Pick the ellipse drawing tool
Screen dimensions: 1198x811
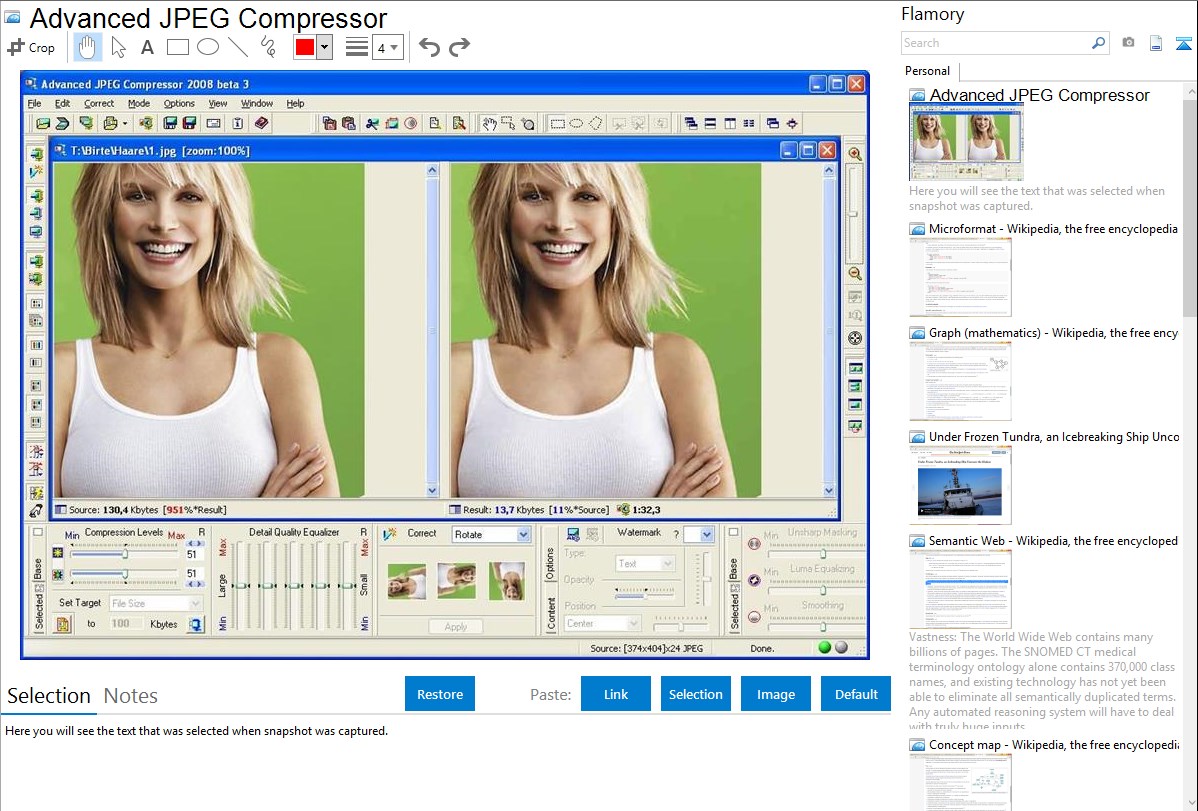[x=208, y=47]
